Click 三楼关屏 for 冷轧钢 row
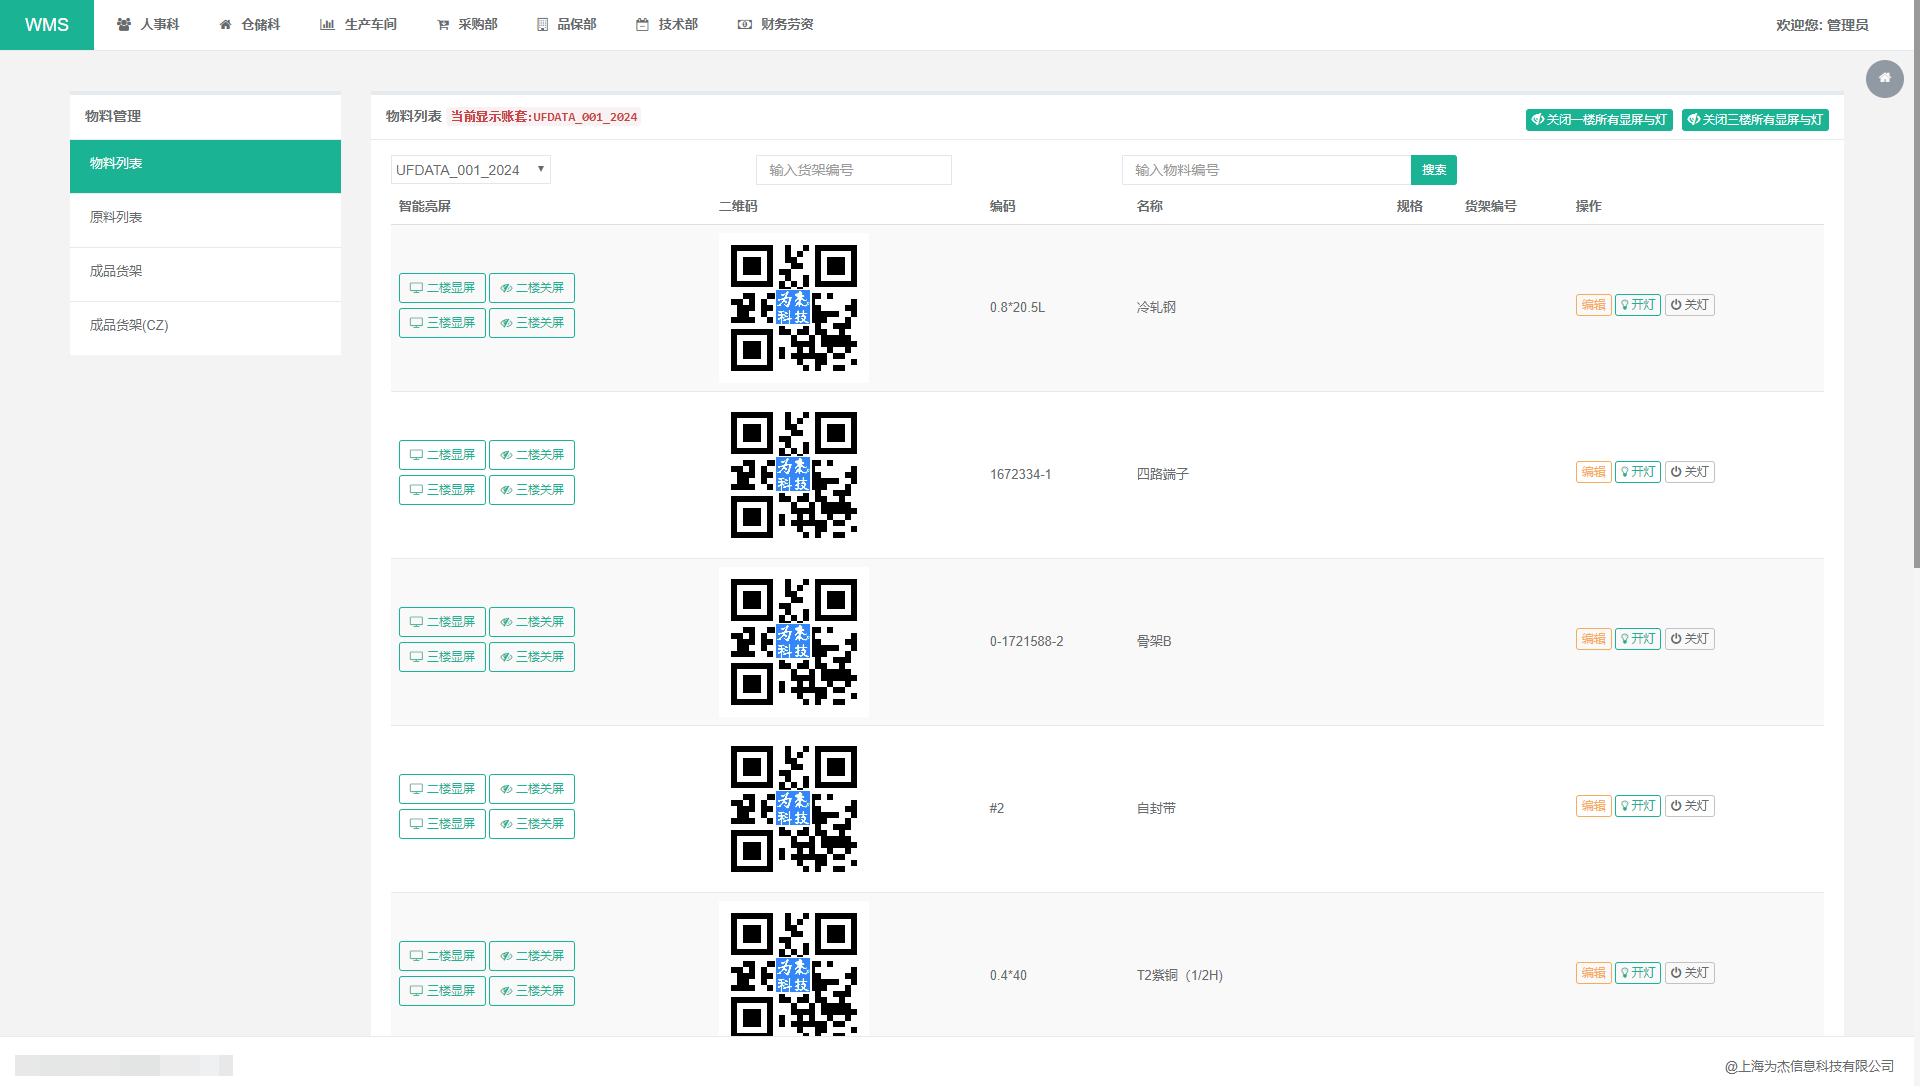The image size is (1920, 1086). pos(532,323)
